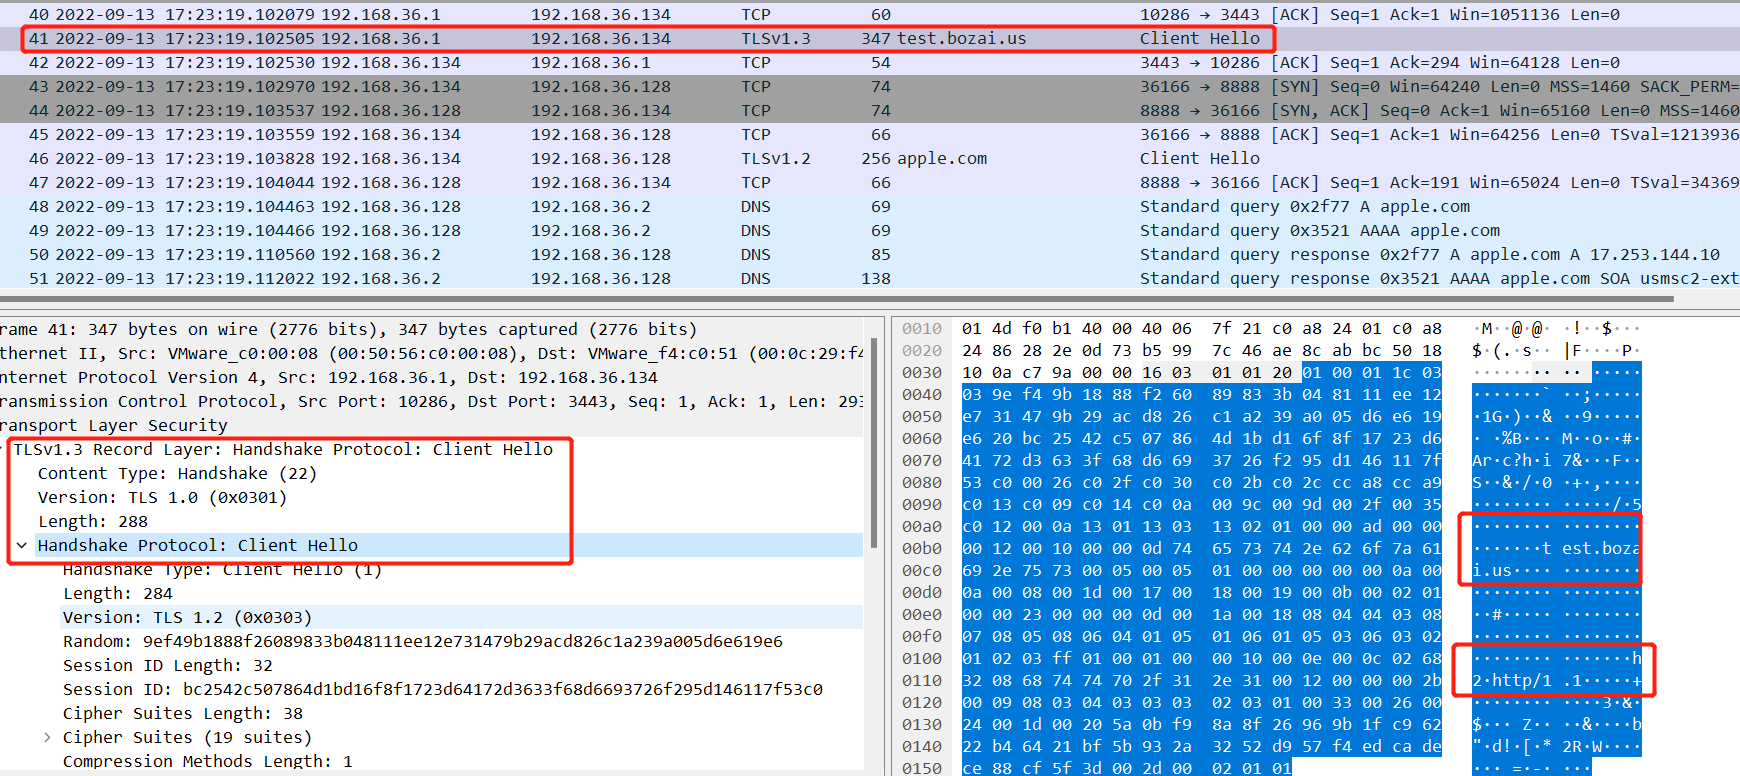1740x776 pixels.
Task: Select packet 41 TLSv1.3 Client Hello row
Action: tap(870, 38)
